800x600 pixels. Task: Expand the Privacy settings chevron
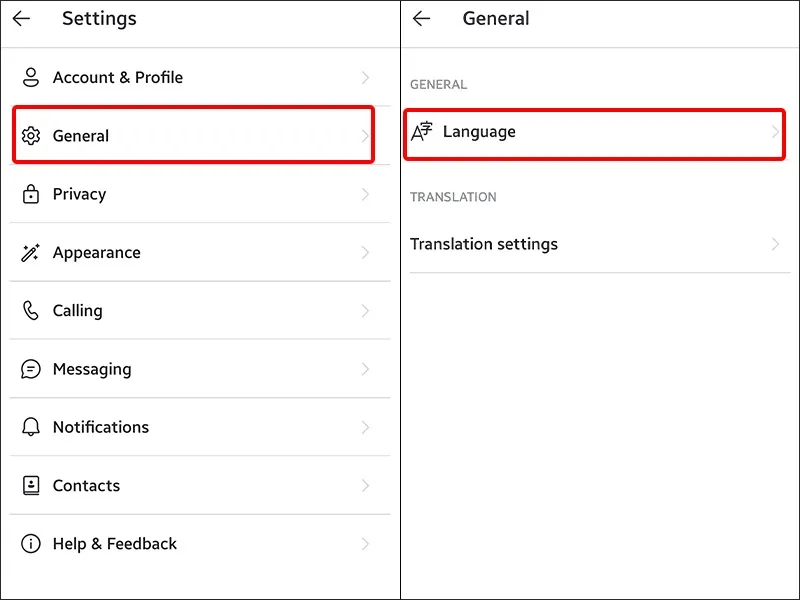tap(366, 194)
